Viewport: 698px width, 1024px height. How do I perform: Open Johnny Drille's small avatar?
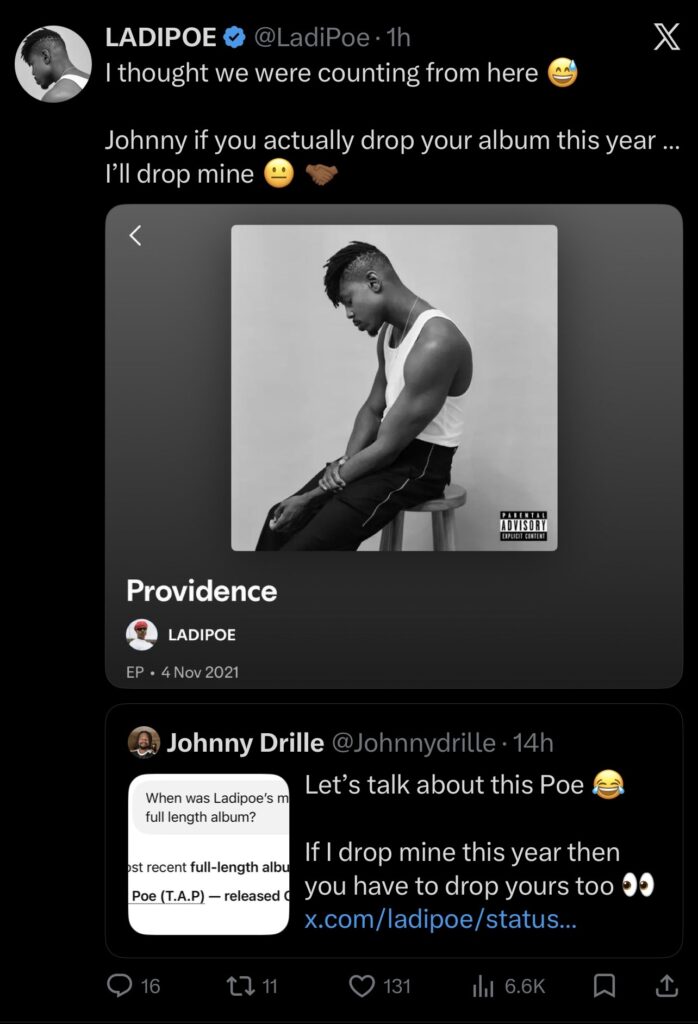click(144, 742)
